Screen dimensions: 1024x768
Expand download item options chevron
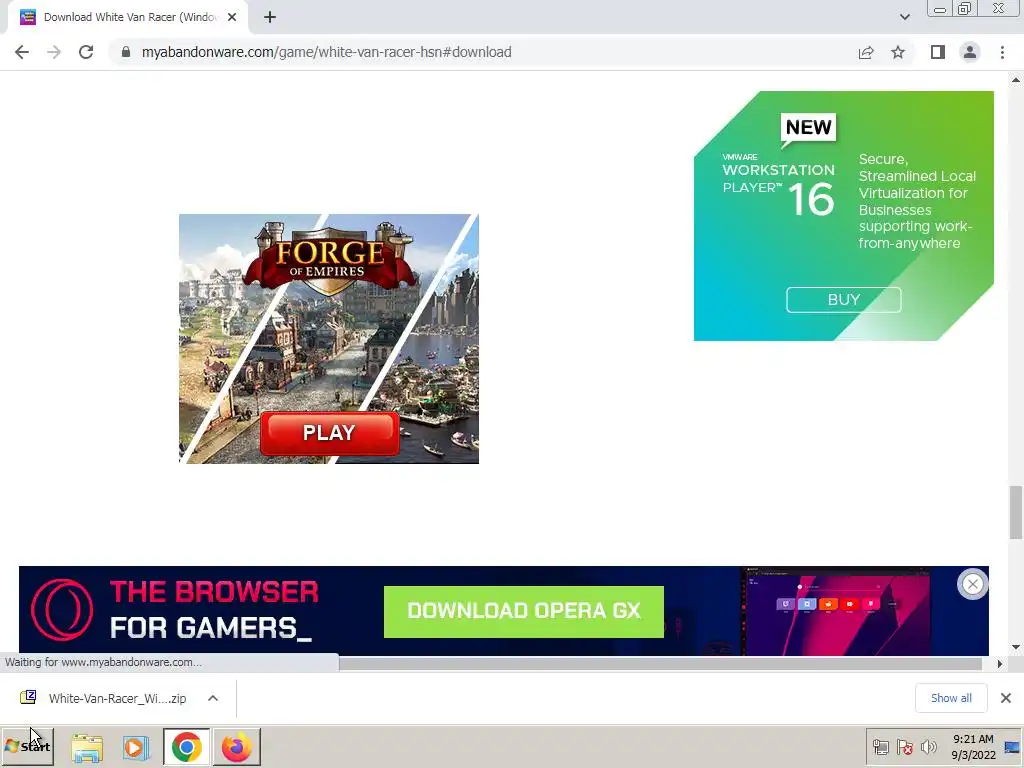click(x=213, y=698)
